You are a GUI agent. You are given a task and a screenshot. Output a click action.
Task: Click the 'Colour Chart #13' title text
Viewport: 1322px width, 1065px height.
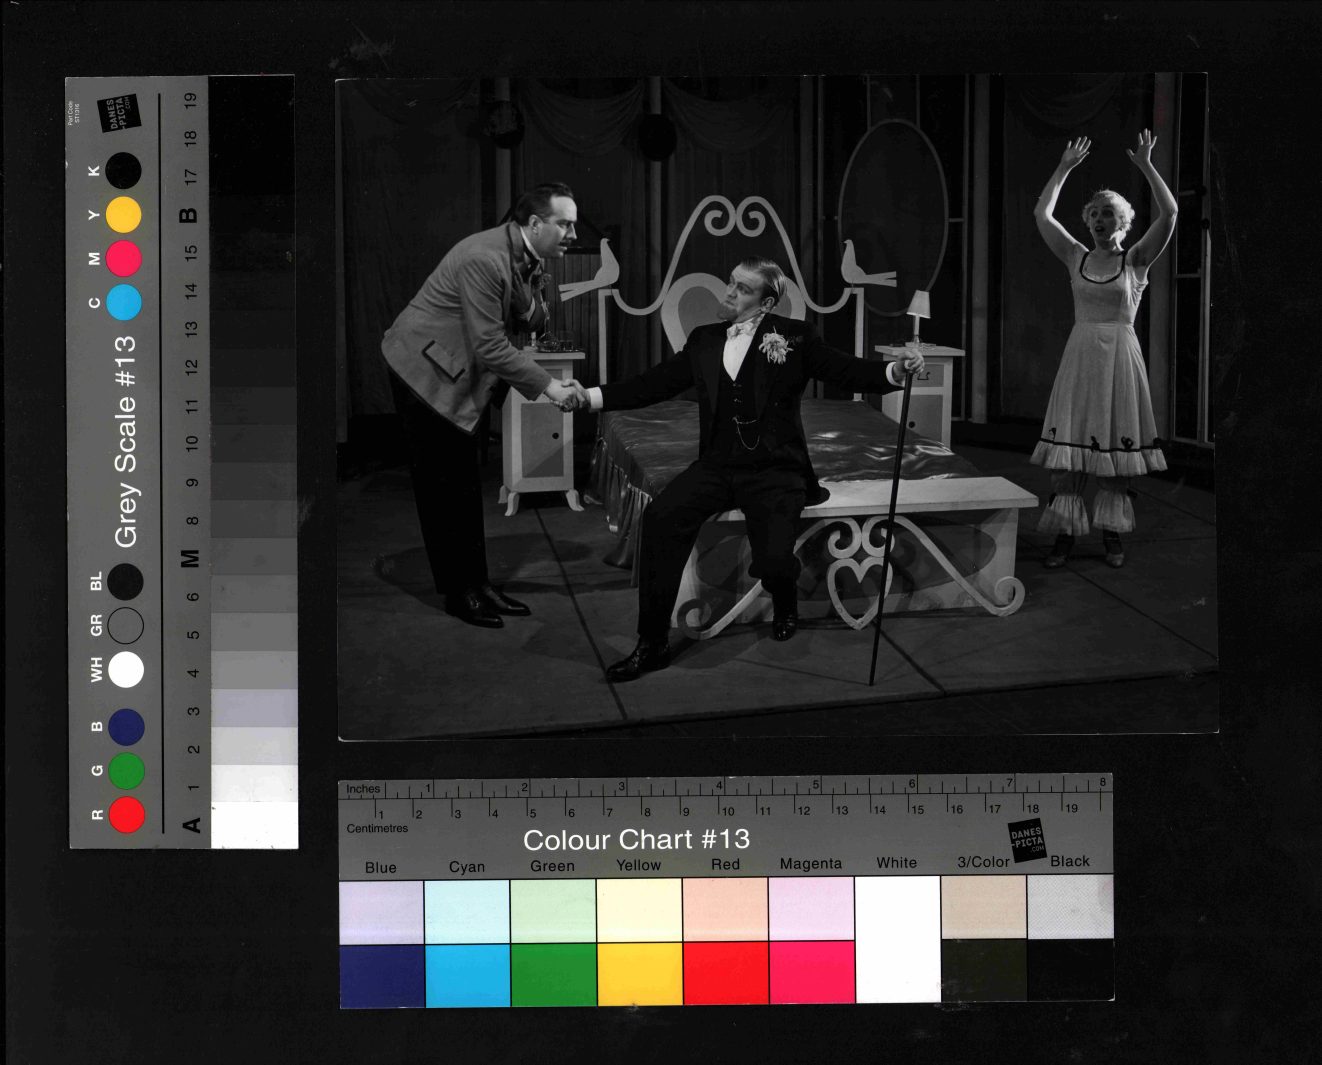(636, 839)
